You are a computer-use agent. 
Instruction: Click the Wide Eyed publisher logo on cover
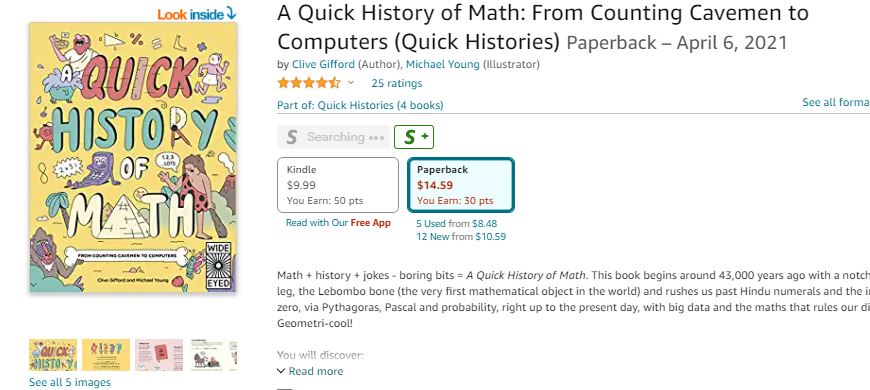tap(218, 266)
